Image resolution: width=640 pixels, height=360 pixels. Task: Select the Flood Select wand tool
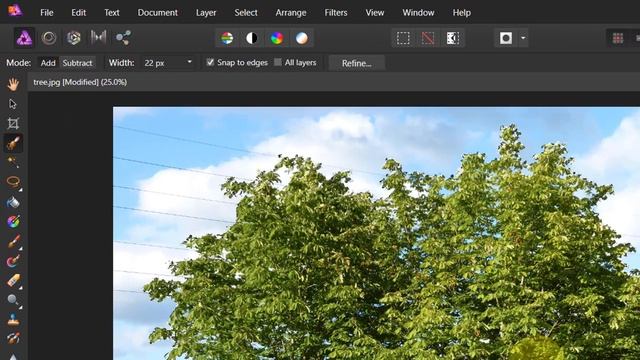tap(13, 162)
